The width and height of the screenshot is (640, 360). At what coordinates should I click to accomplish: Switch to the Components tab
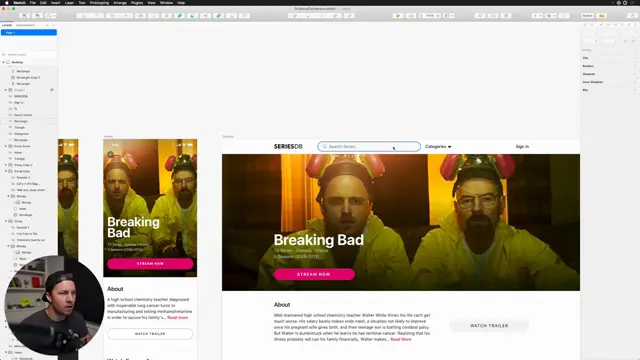[x=25, y=25]
